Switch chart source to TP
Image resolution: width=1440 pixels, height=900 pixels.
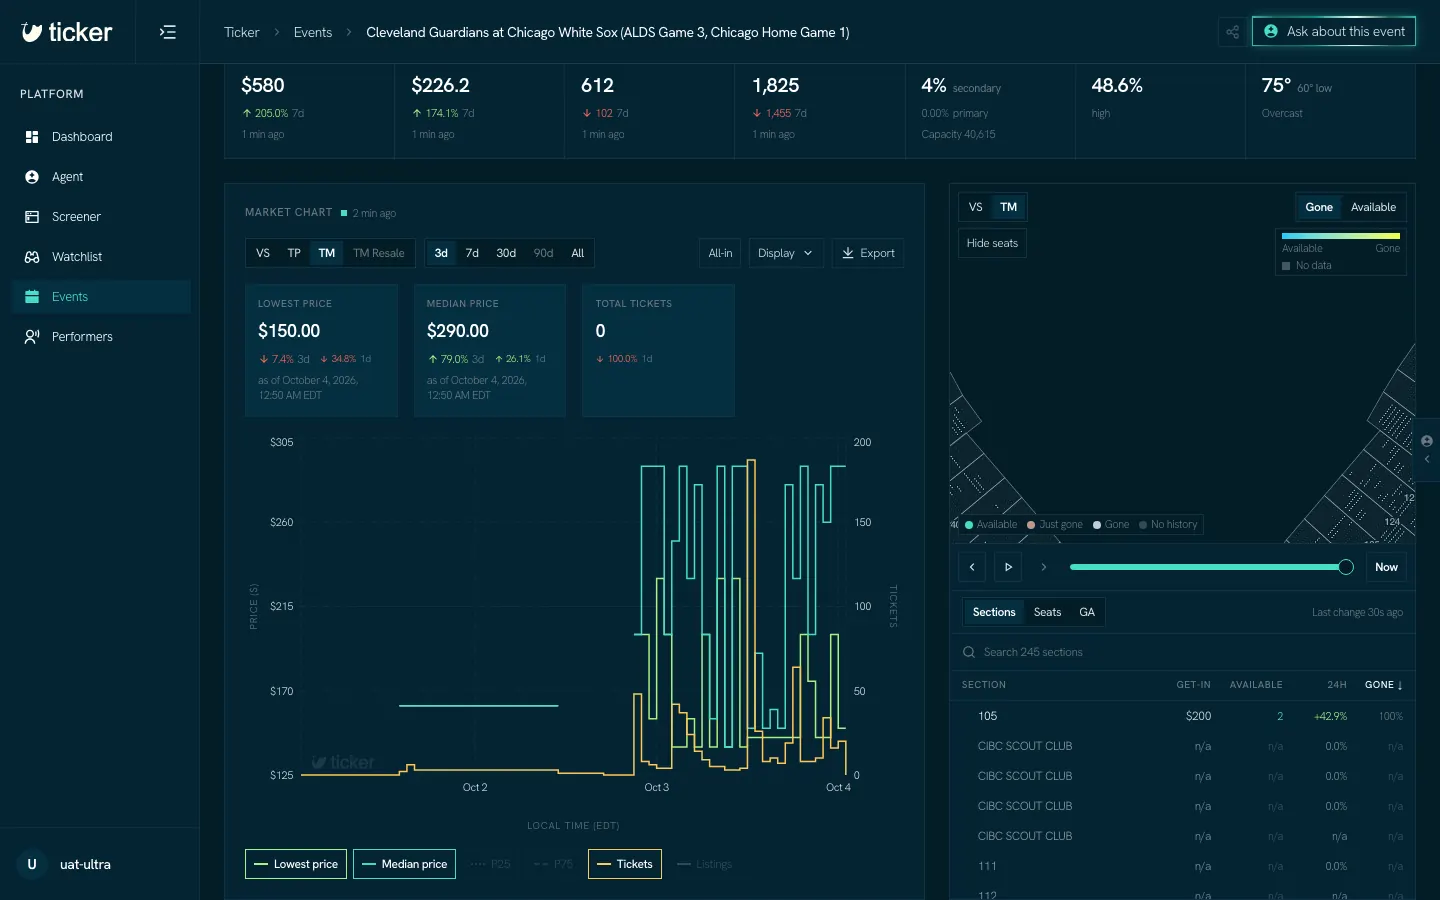click(x=294, y=253)
